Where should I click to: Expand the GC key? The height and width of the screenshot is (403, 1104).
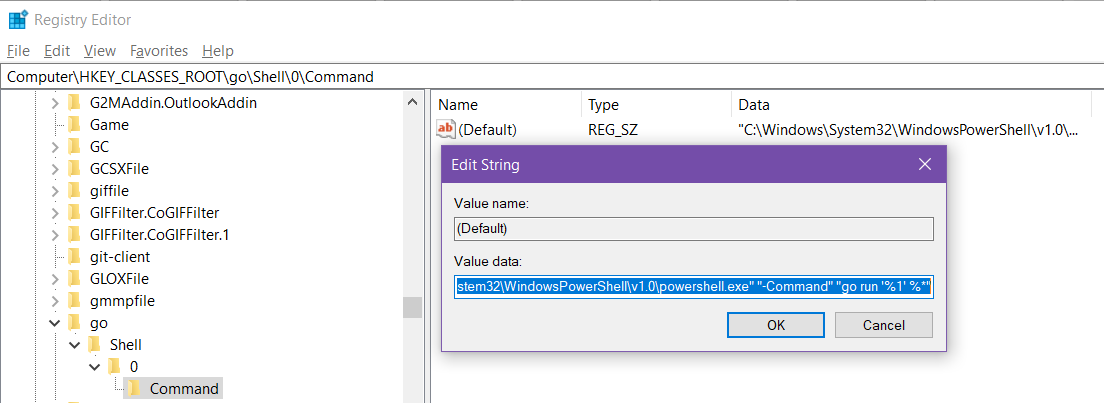coord(55,147)
